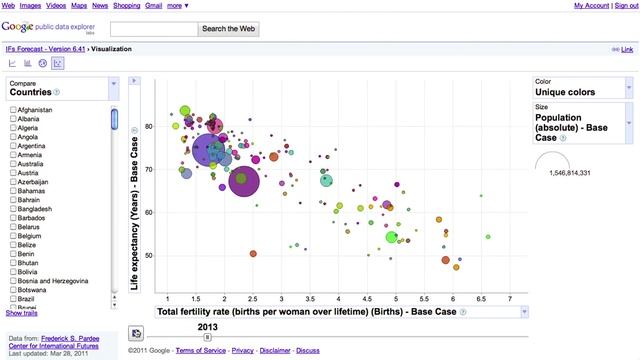Open the Disclaimer footer link

pyautogui.click(x=275, y=351)
